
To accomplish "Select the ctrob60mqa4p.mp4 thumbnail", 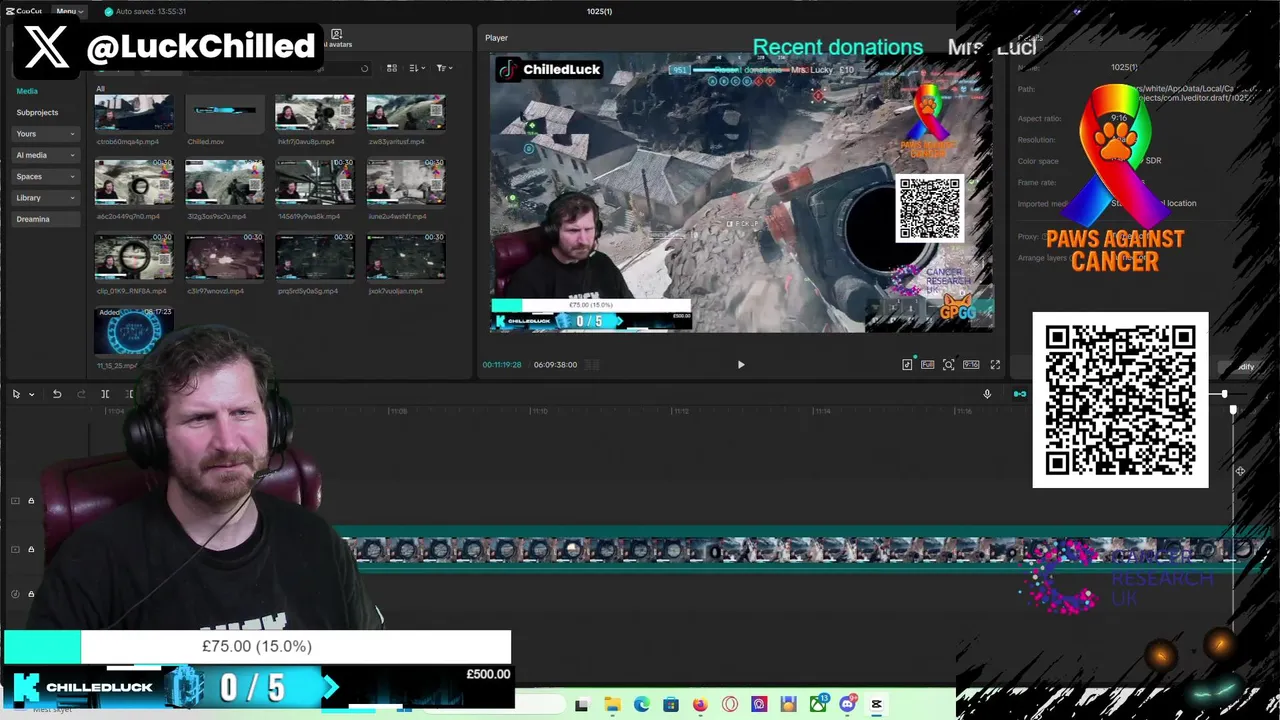I will 134,113.
